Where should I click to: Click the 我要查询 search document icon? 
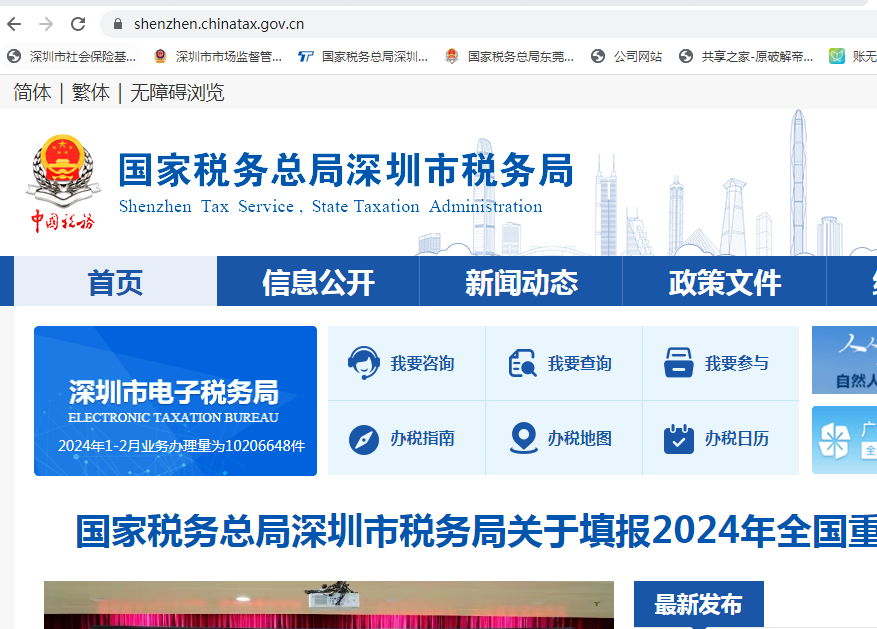(522, 363)
